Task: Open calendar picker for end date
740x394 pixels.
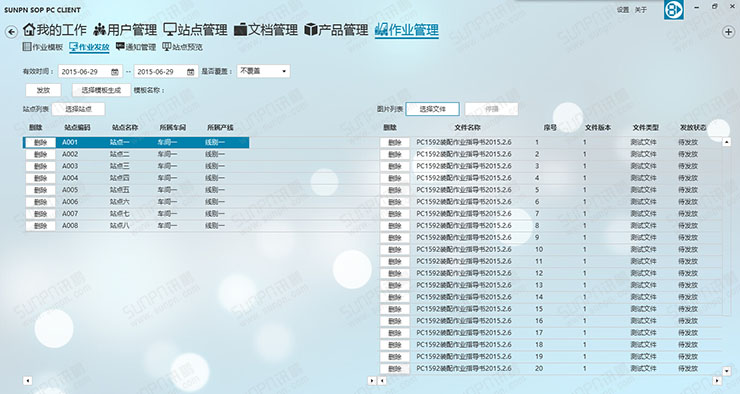Action: [190, 72]
